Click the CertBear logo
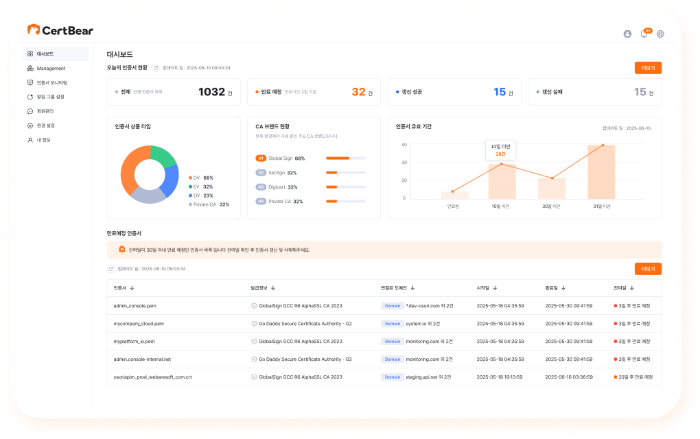Viewport: 700px width, 439px height. click(62, 30)
